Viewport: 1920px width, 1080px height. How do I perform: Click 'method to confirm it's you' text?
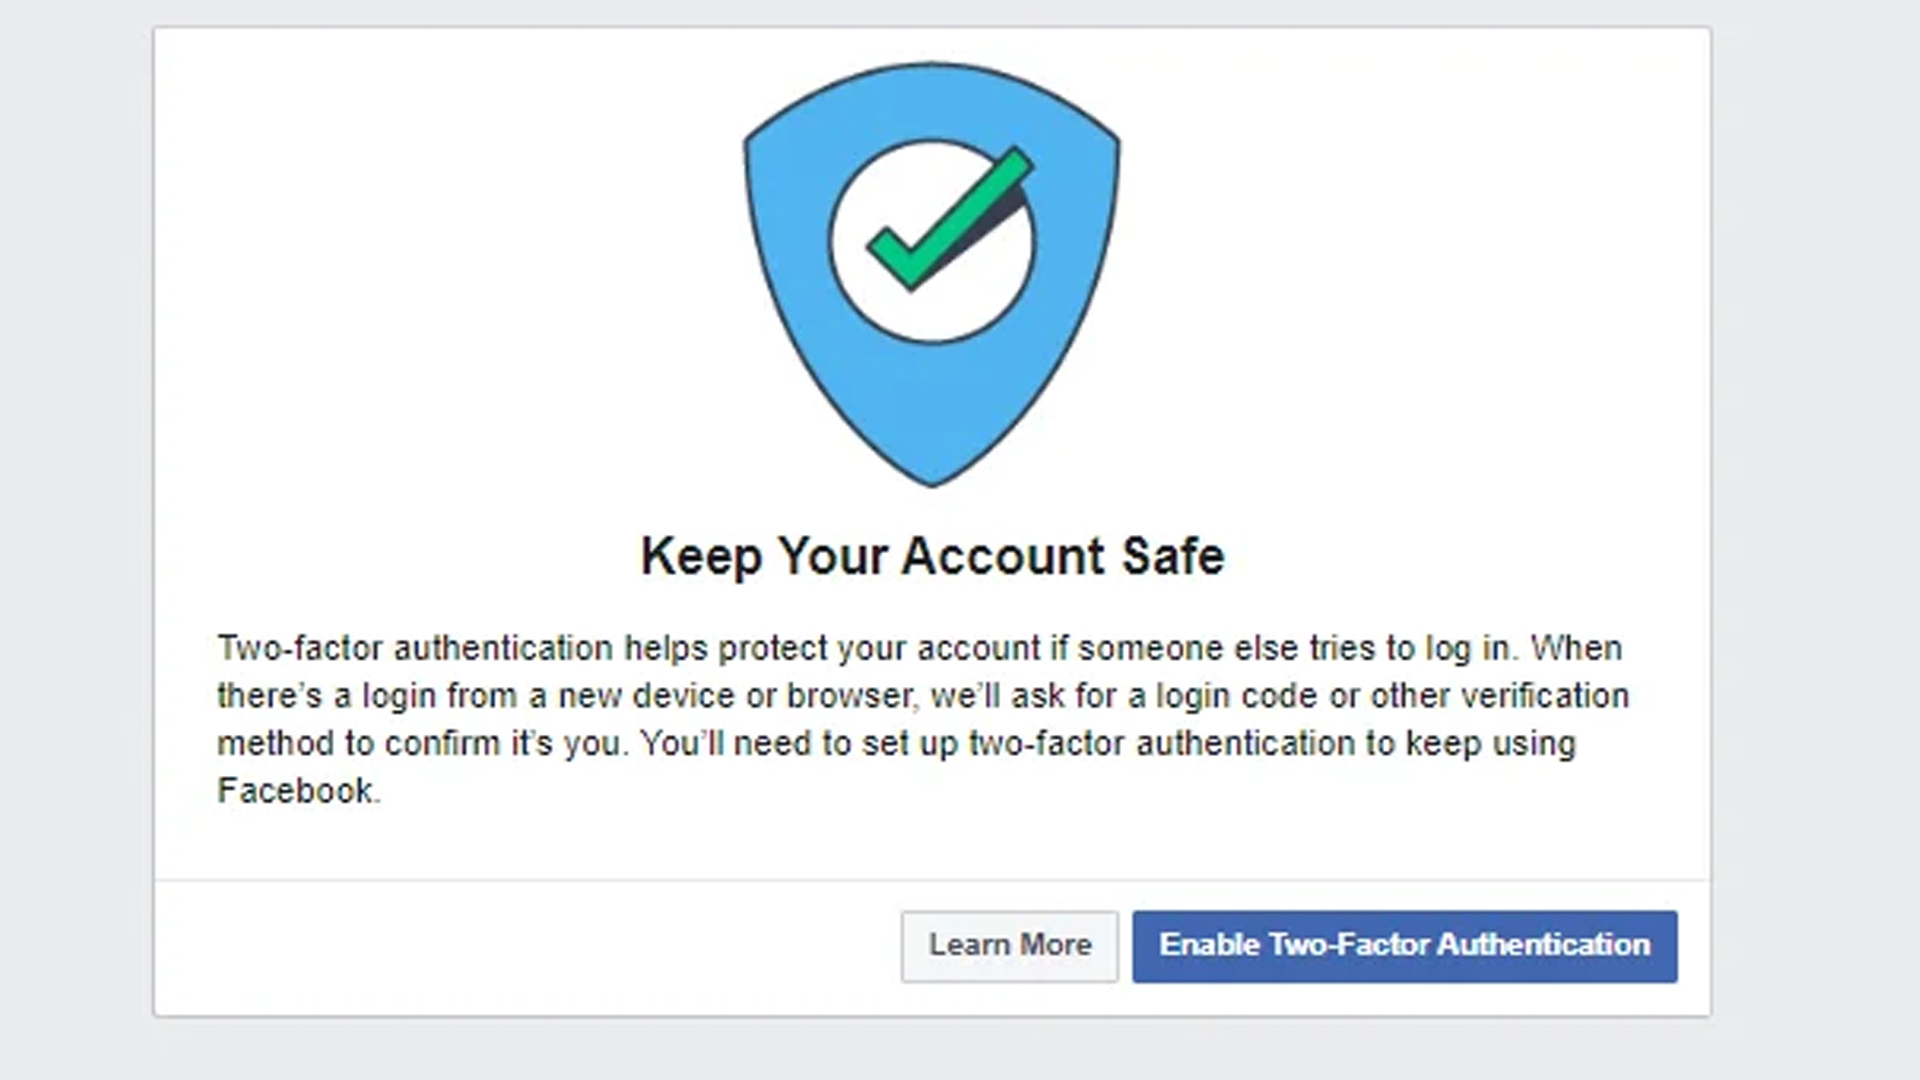423,744
